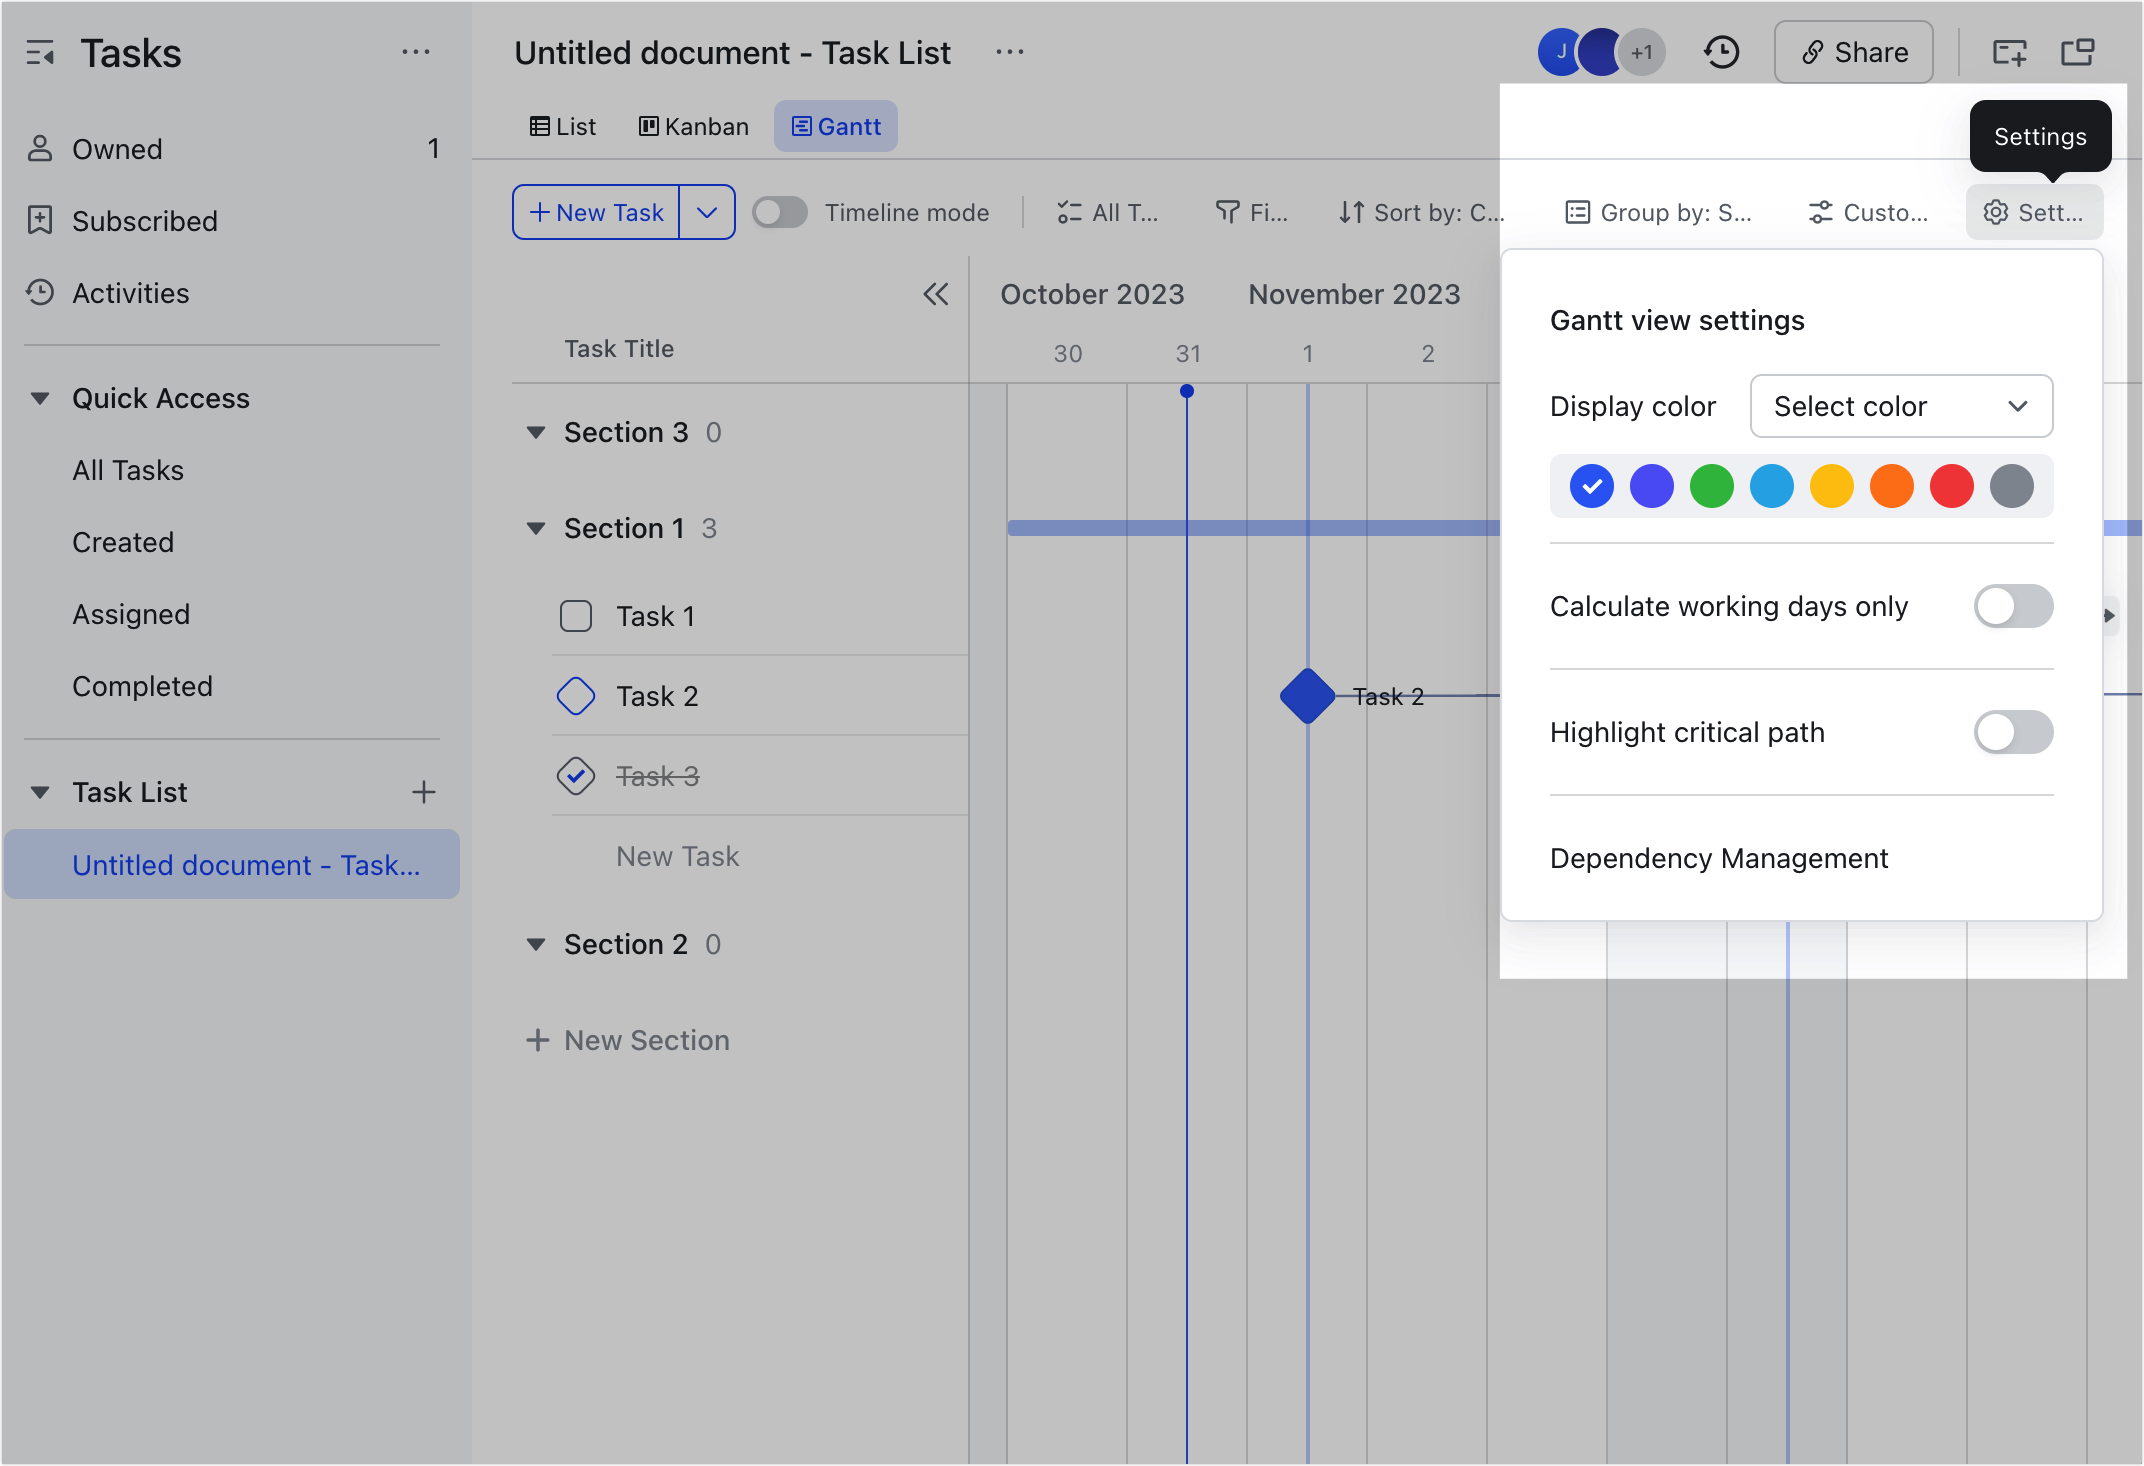Enable Timeline mode switch

780,212
